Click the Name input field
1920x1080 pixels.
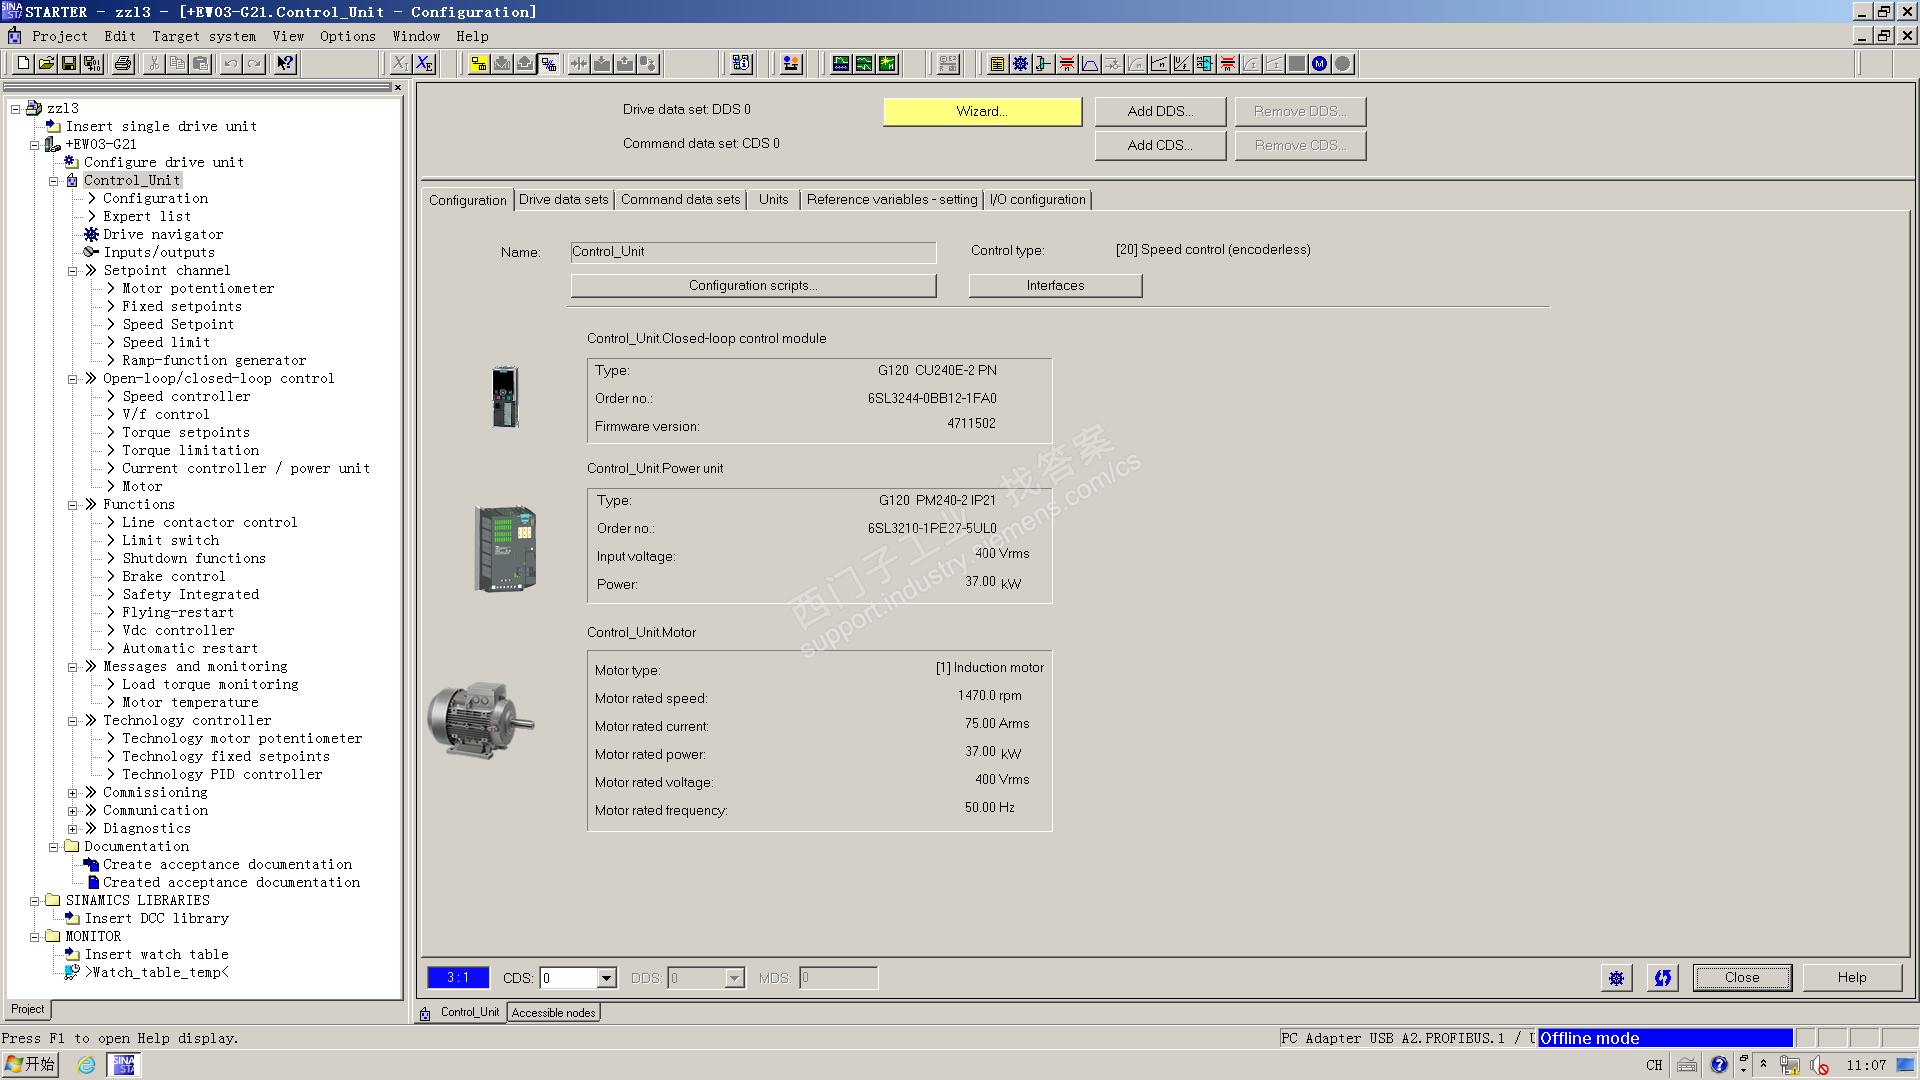click(753, 252)
